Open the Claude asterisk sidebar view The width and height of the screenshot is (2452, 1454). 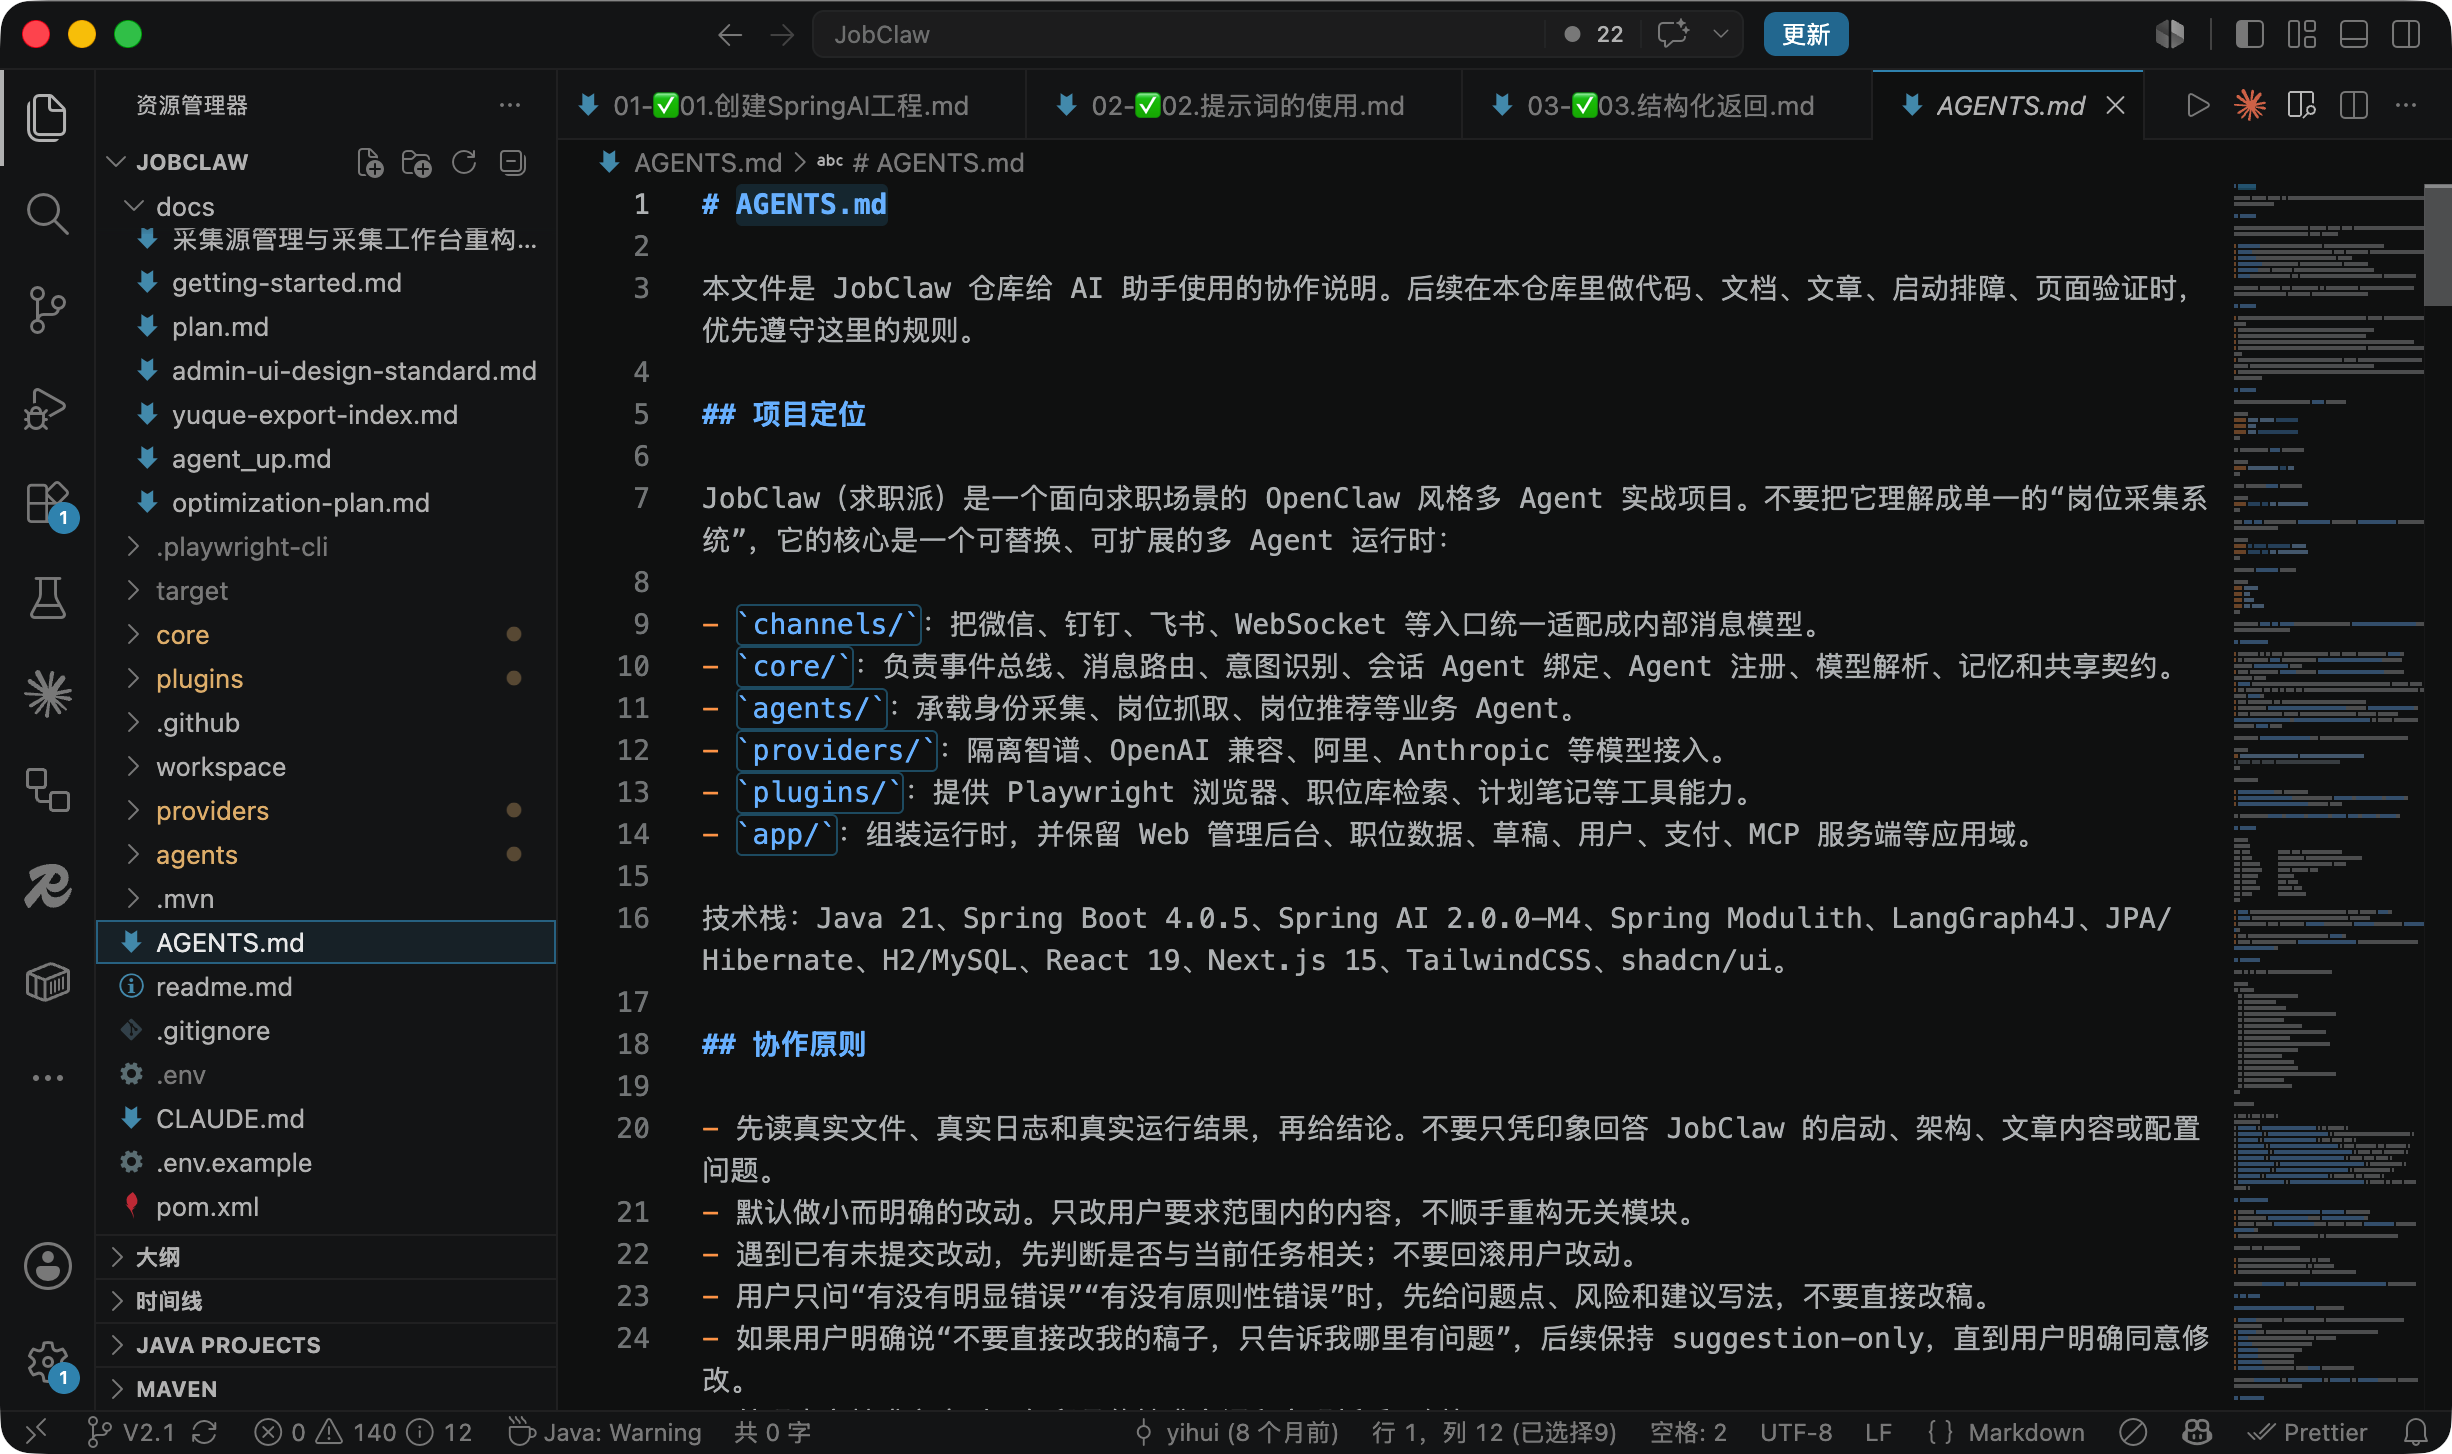[x=47, y=694]
